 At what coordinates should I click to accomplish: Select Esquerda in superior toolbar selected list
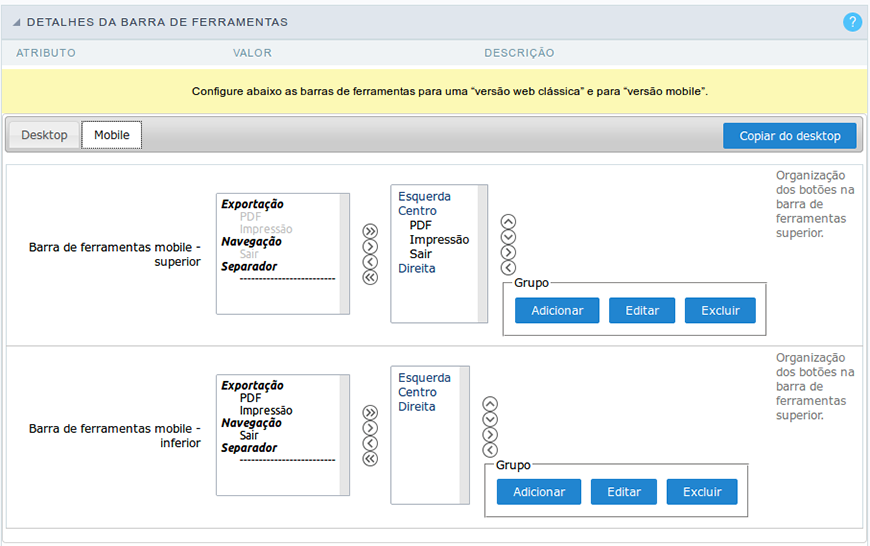point(424,196)
